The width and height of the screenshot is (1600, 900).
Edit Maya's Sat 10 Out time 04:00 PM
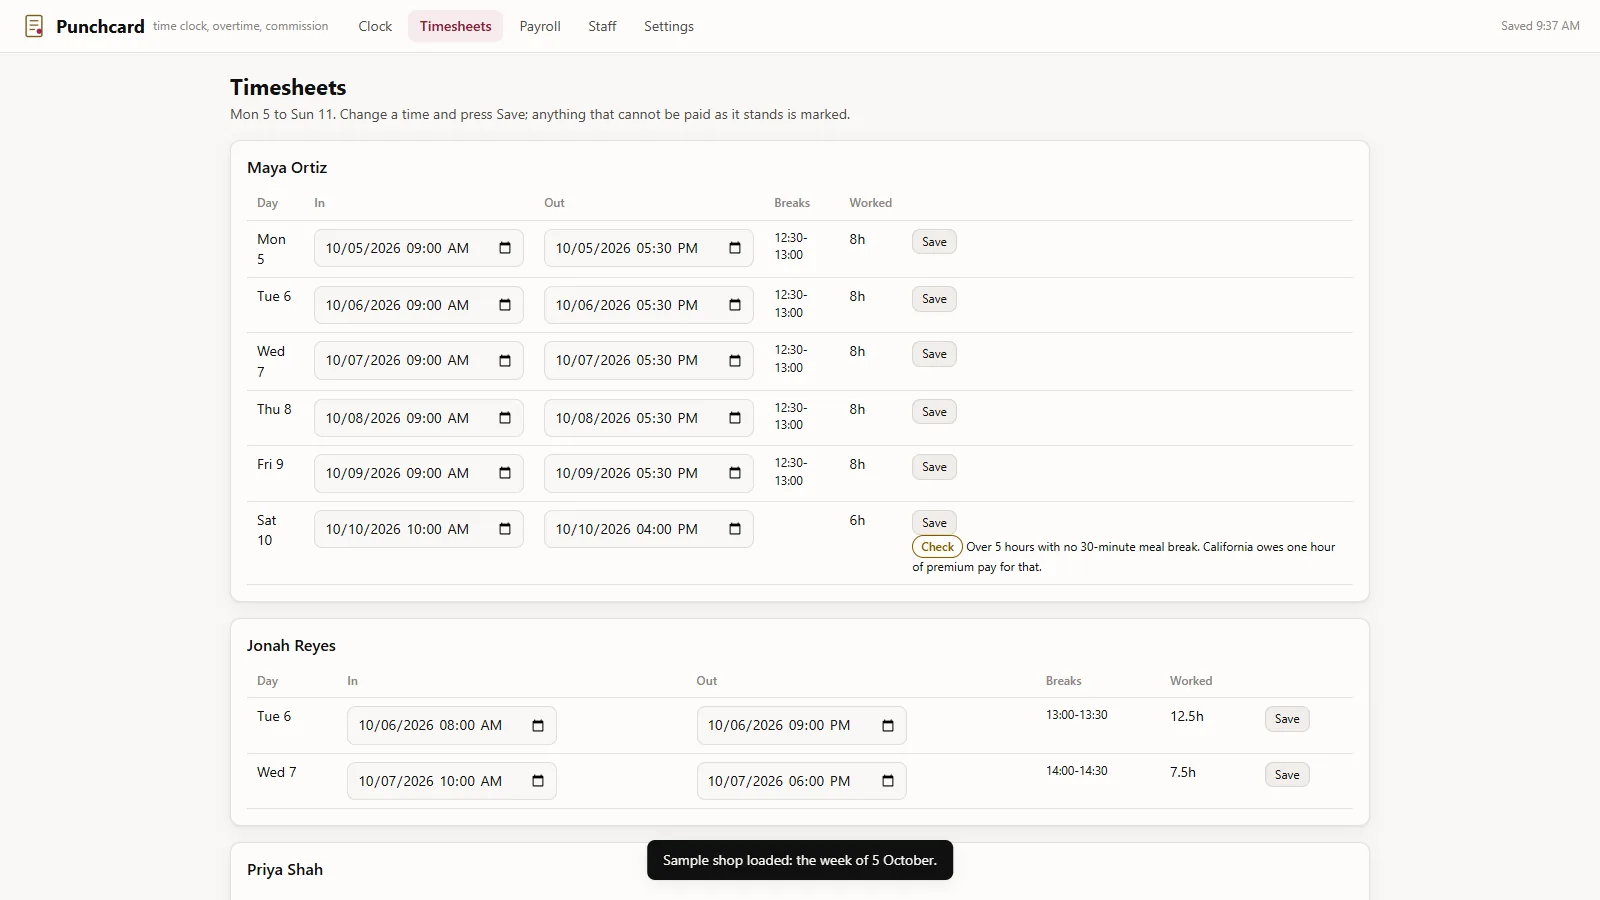pos(649,529)
